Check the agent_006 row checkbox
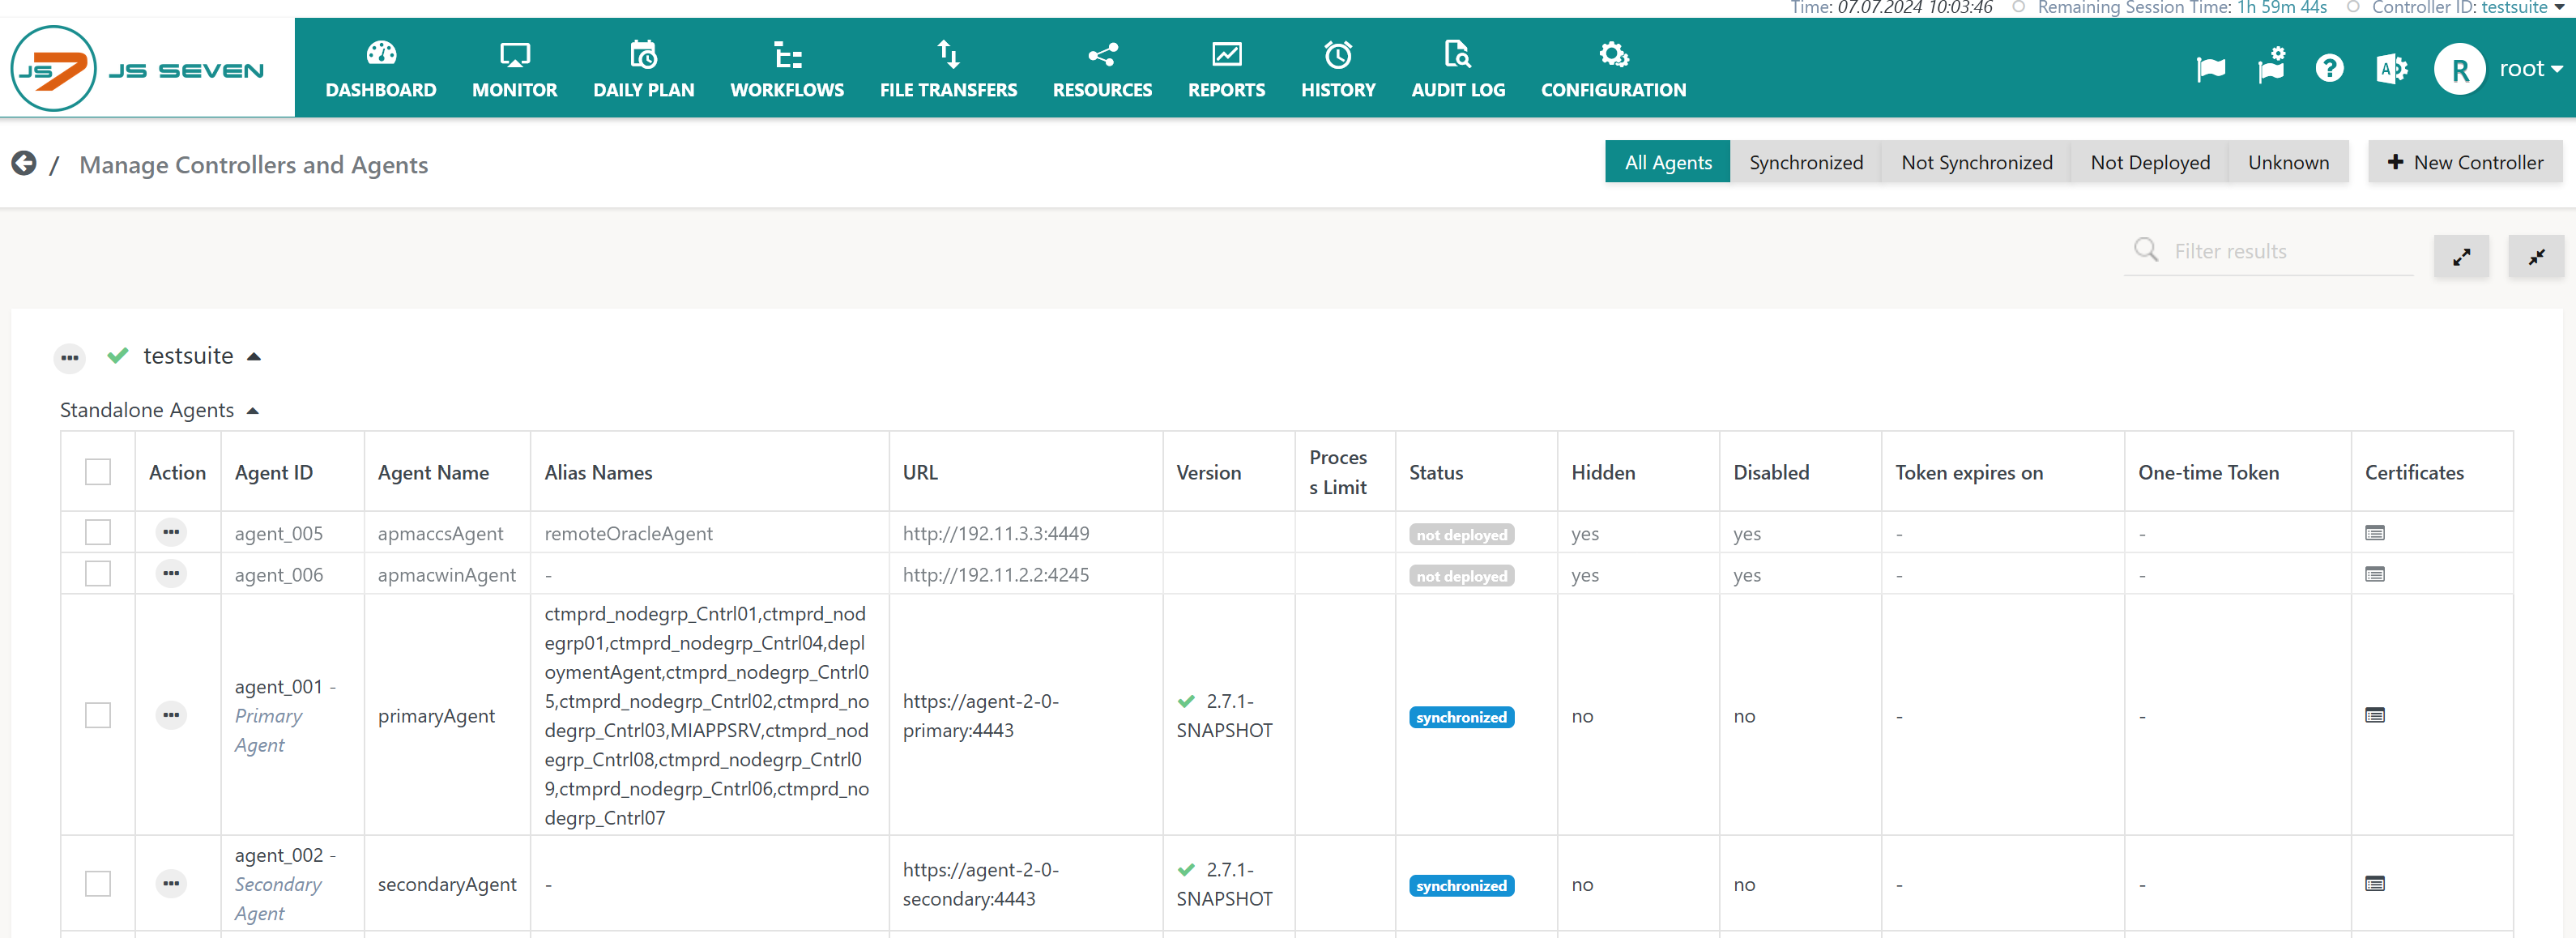Screen dimensions: 2576x938 click(98, 573)
